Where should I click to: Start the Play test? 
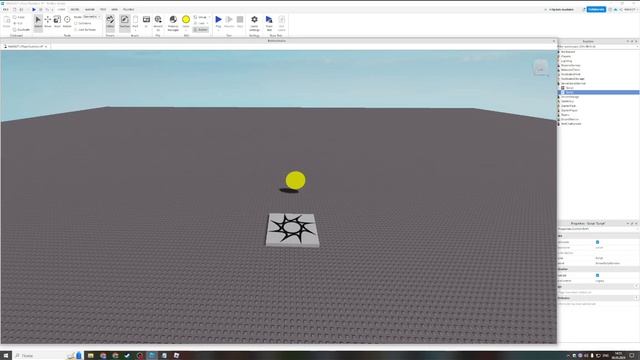218,20
